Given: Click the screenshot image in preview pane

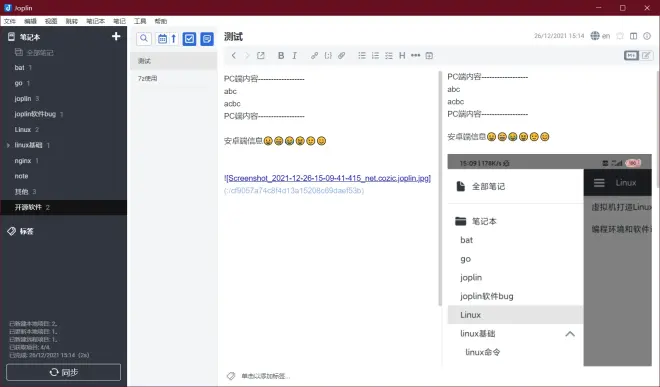Looking at the screenshot, I should [x=549, y=260].
